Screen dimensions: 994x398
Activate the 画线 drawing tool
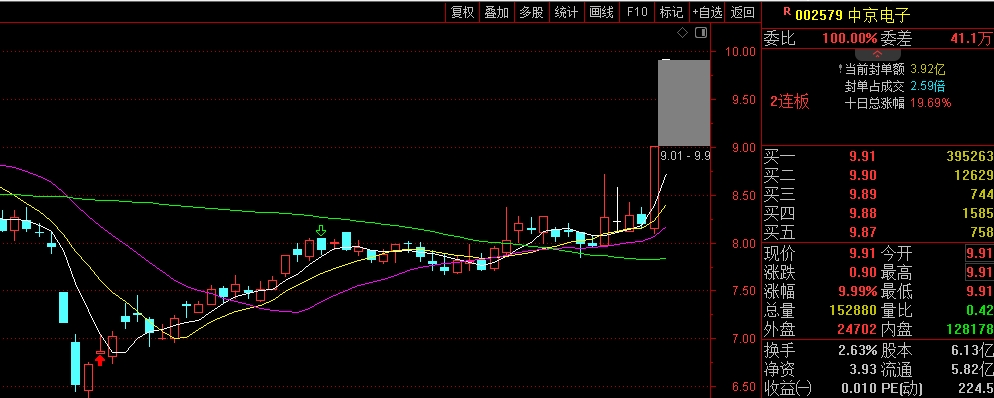click(x=601, y=12)
